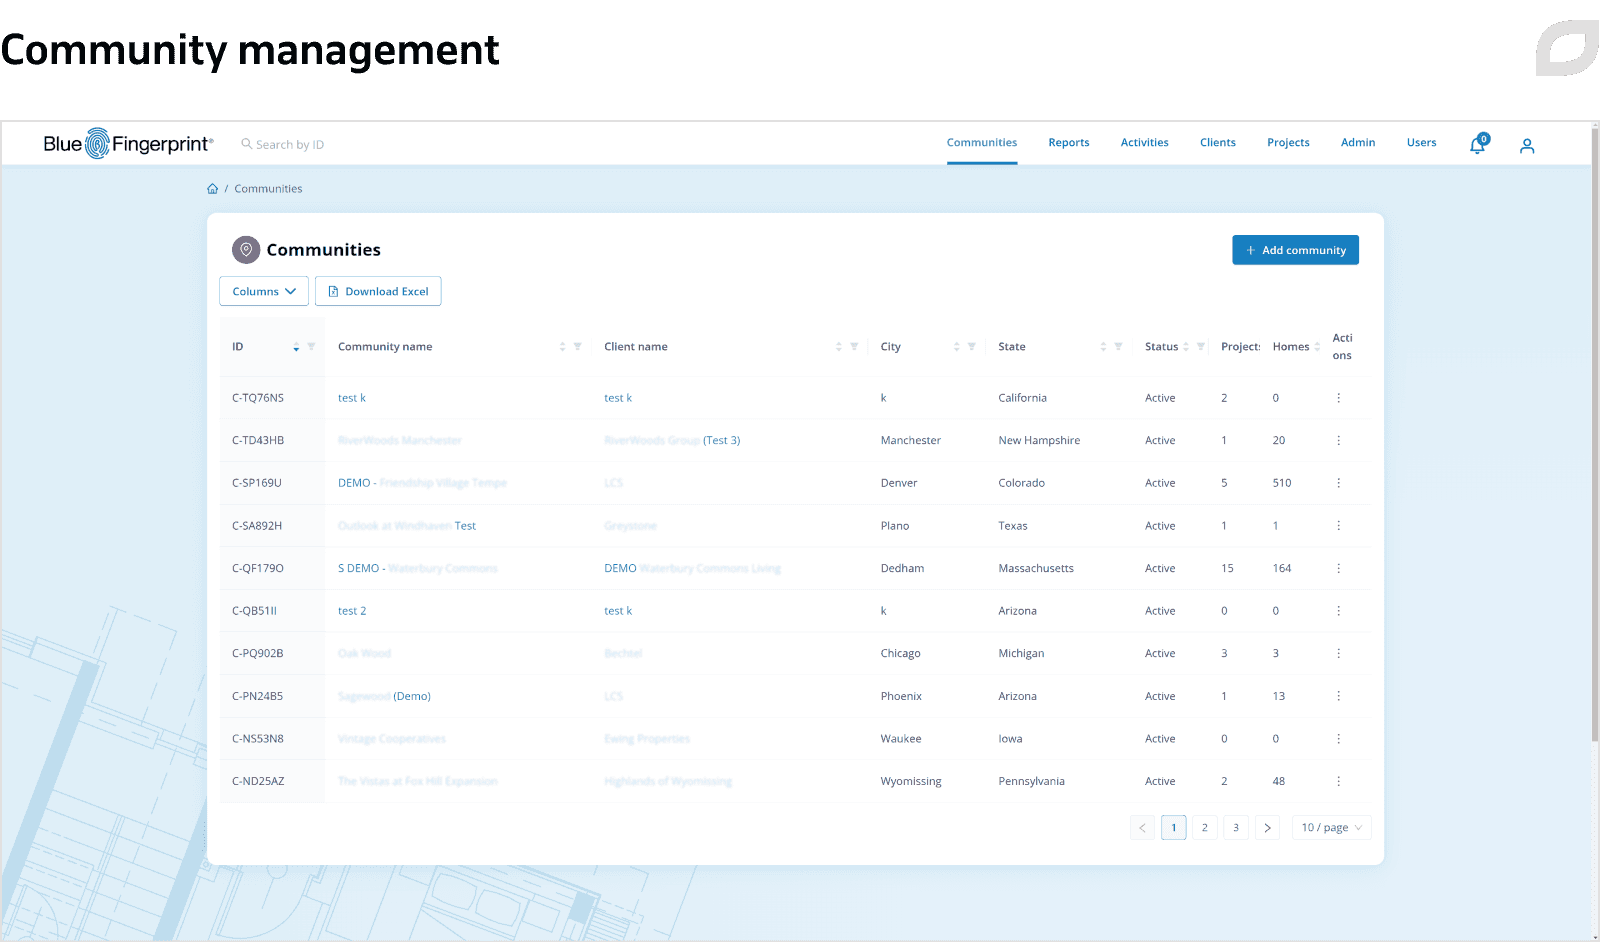Open the notifications bell icon
Image resolution: width=1600 pixels, height=942 pixels.
1478,145
